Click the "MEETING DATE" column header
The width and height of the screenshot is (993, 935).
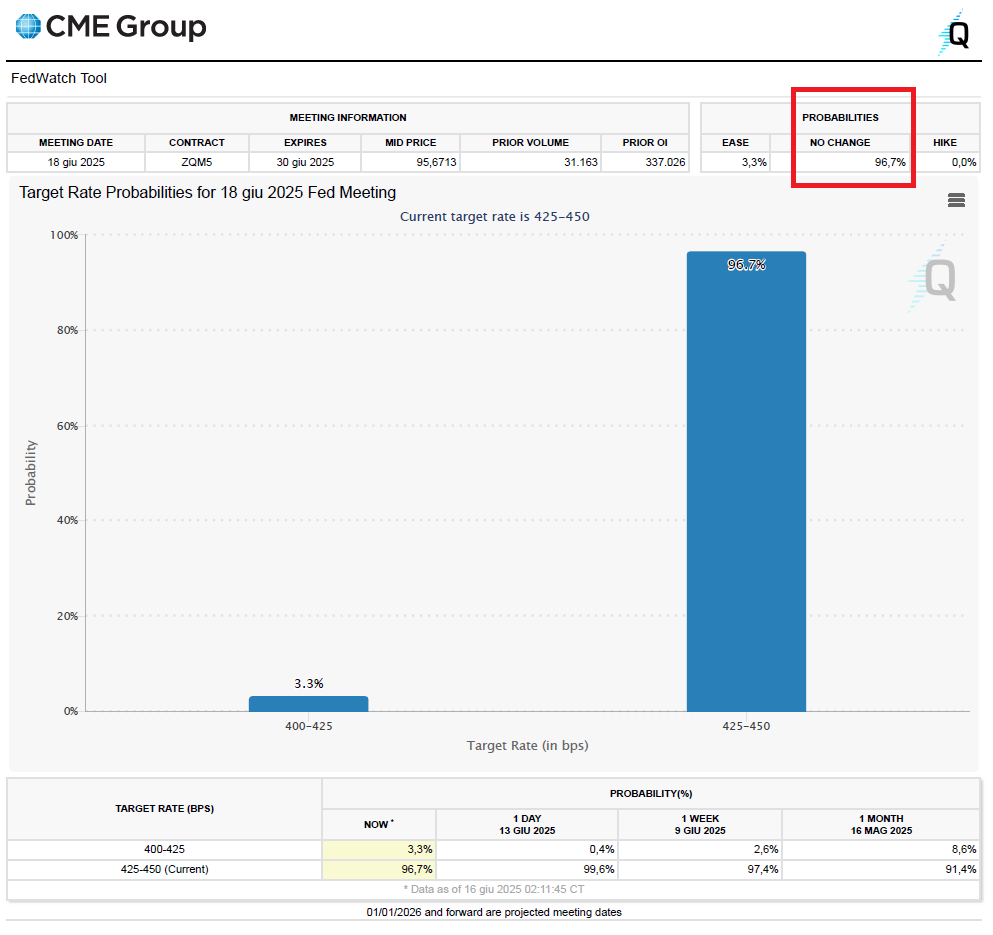76,143
